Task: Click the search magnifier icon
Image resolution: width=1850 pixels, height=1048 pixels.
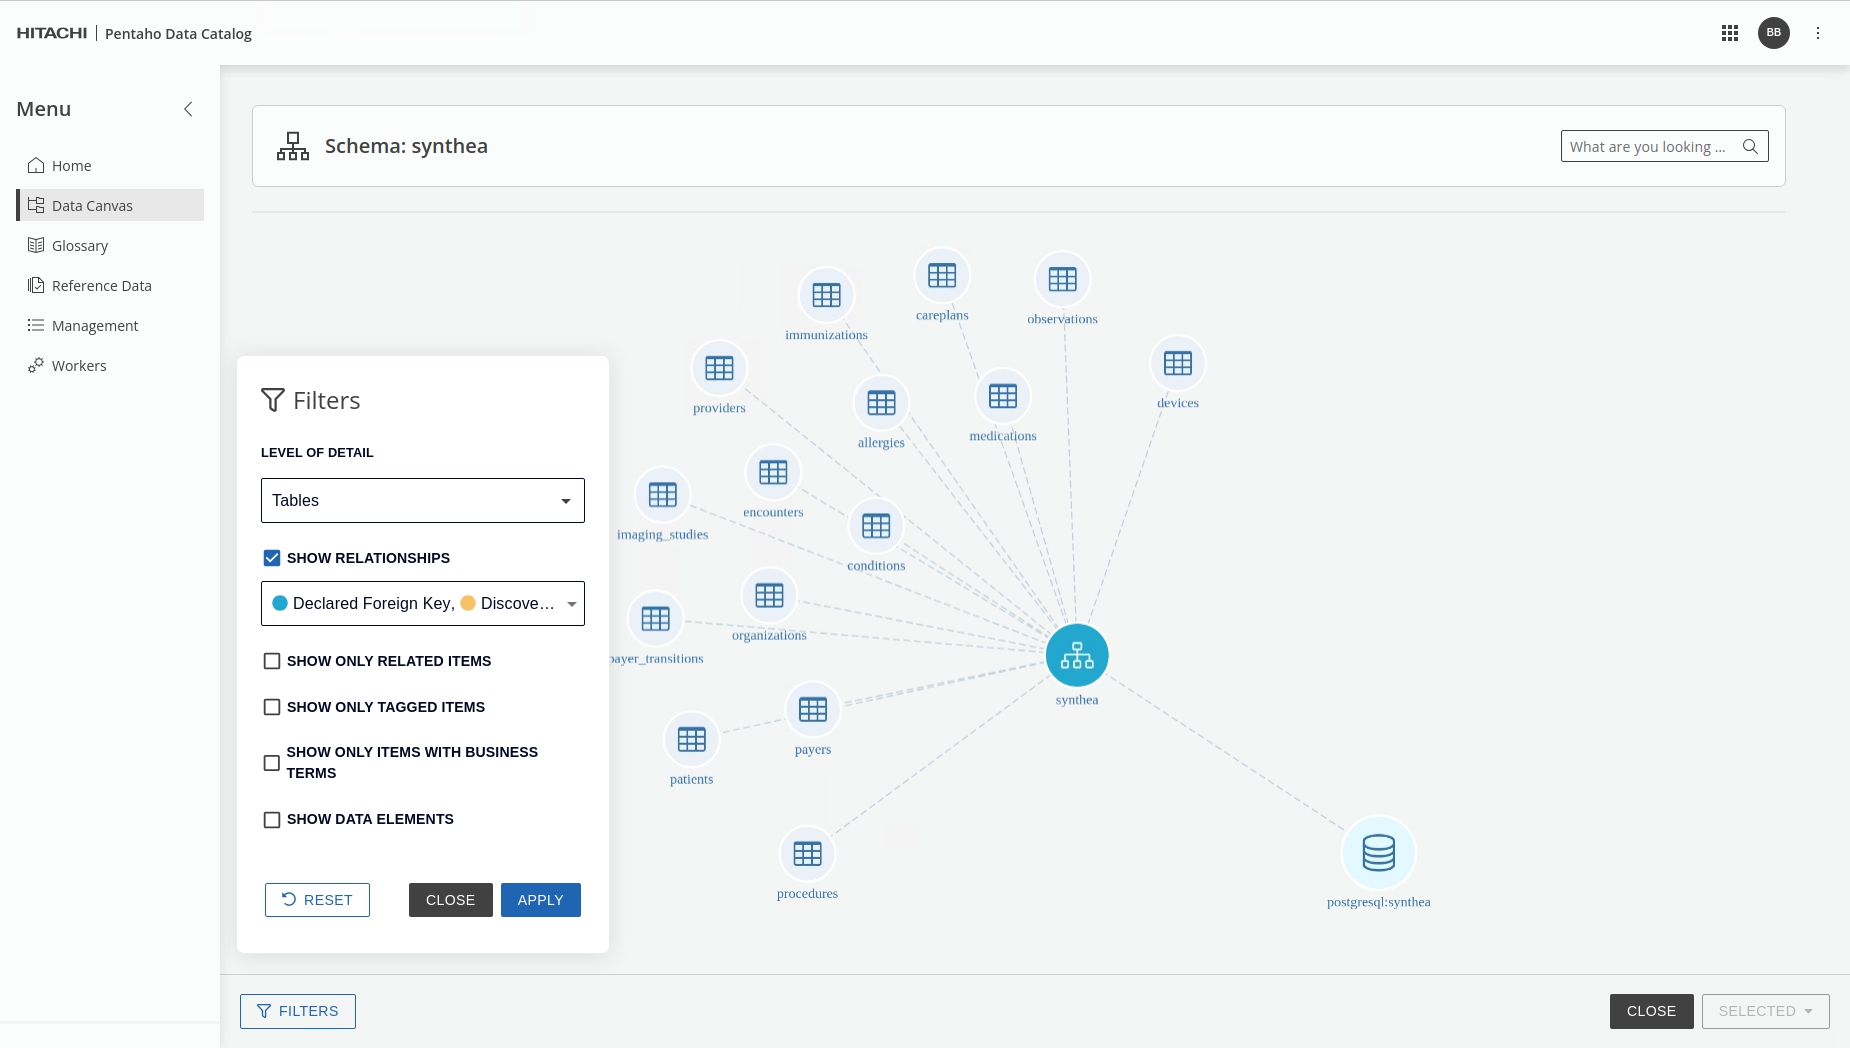Action: [x=1750, y=147]
